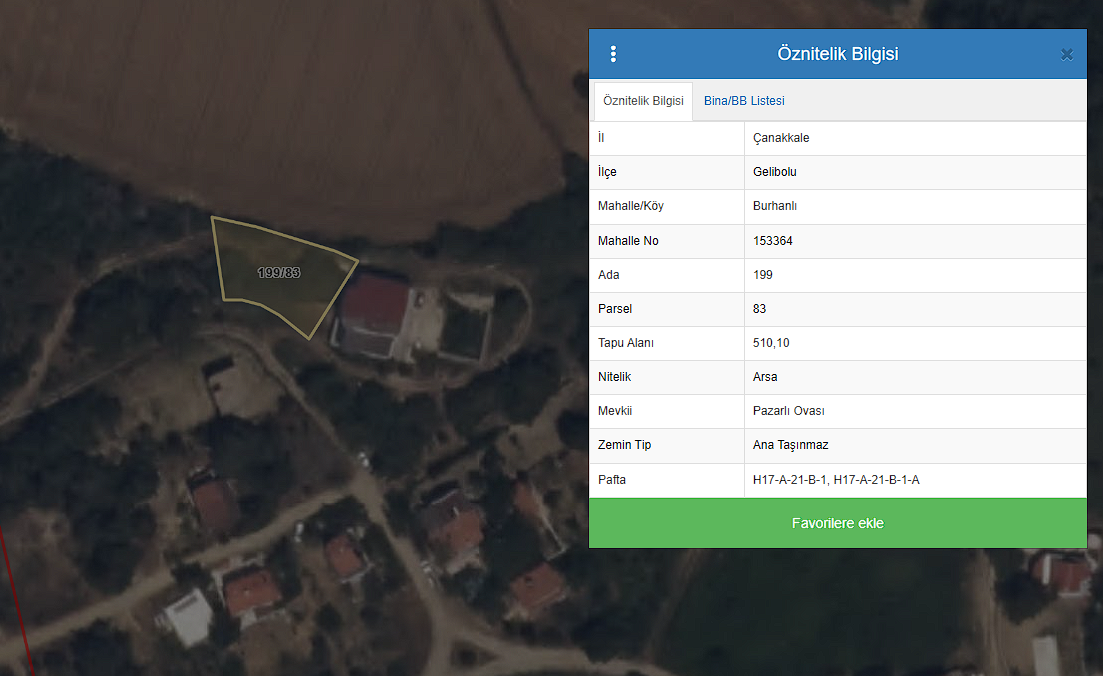The height and width of the screenshot is (676, 1103).
Task: Click the Öznitelik Bilgisi title in blue header
Action: pos(837,54)
